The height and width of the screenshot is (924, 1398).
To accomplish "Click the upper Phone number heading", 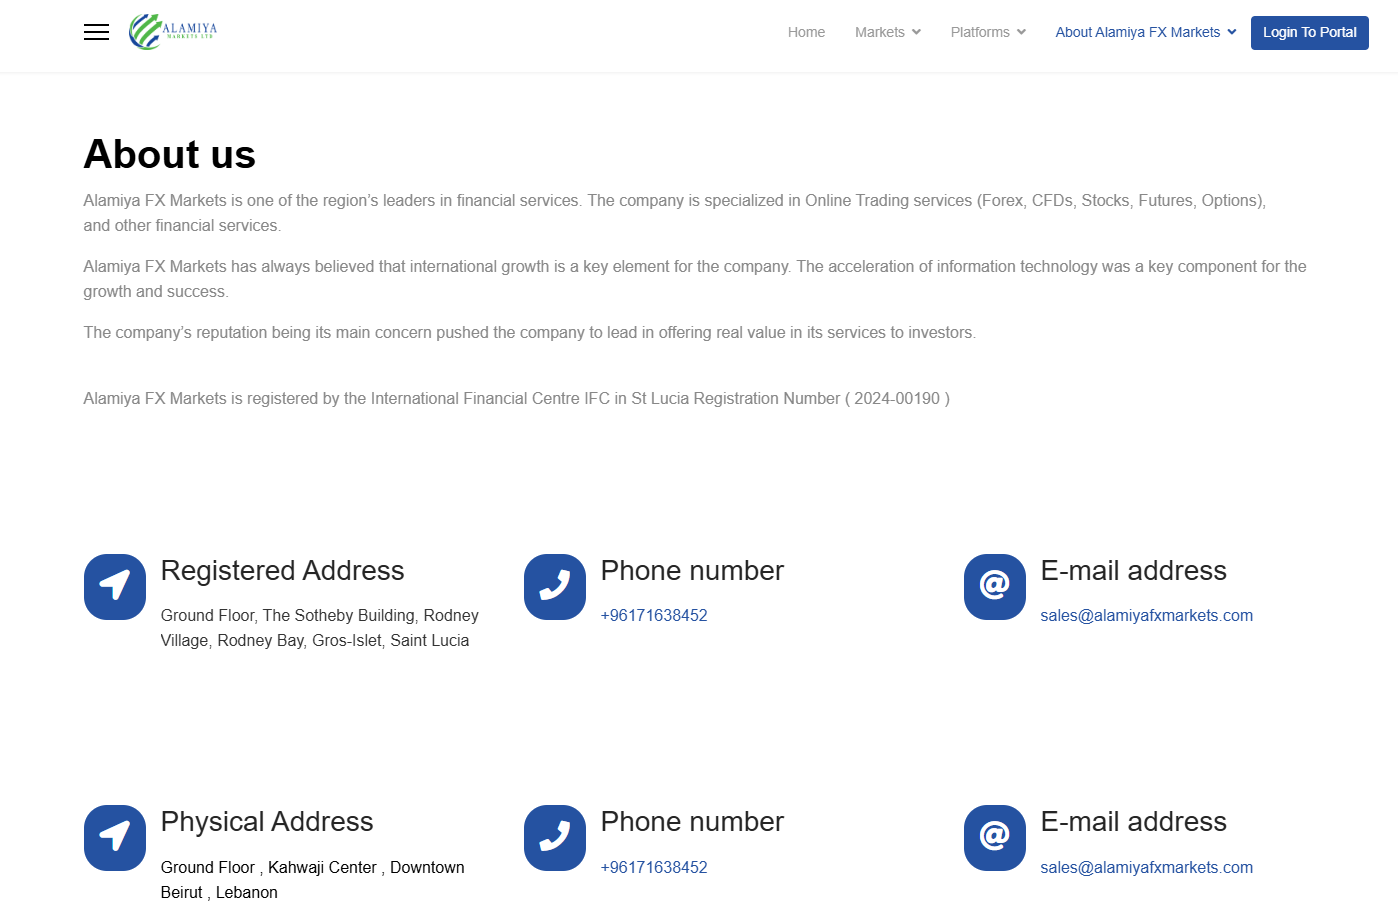I will pos(692,571).
